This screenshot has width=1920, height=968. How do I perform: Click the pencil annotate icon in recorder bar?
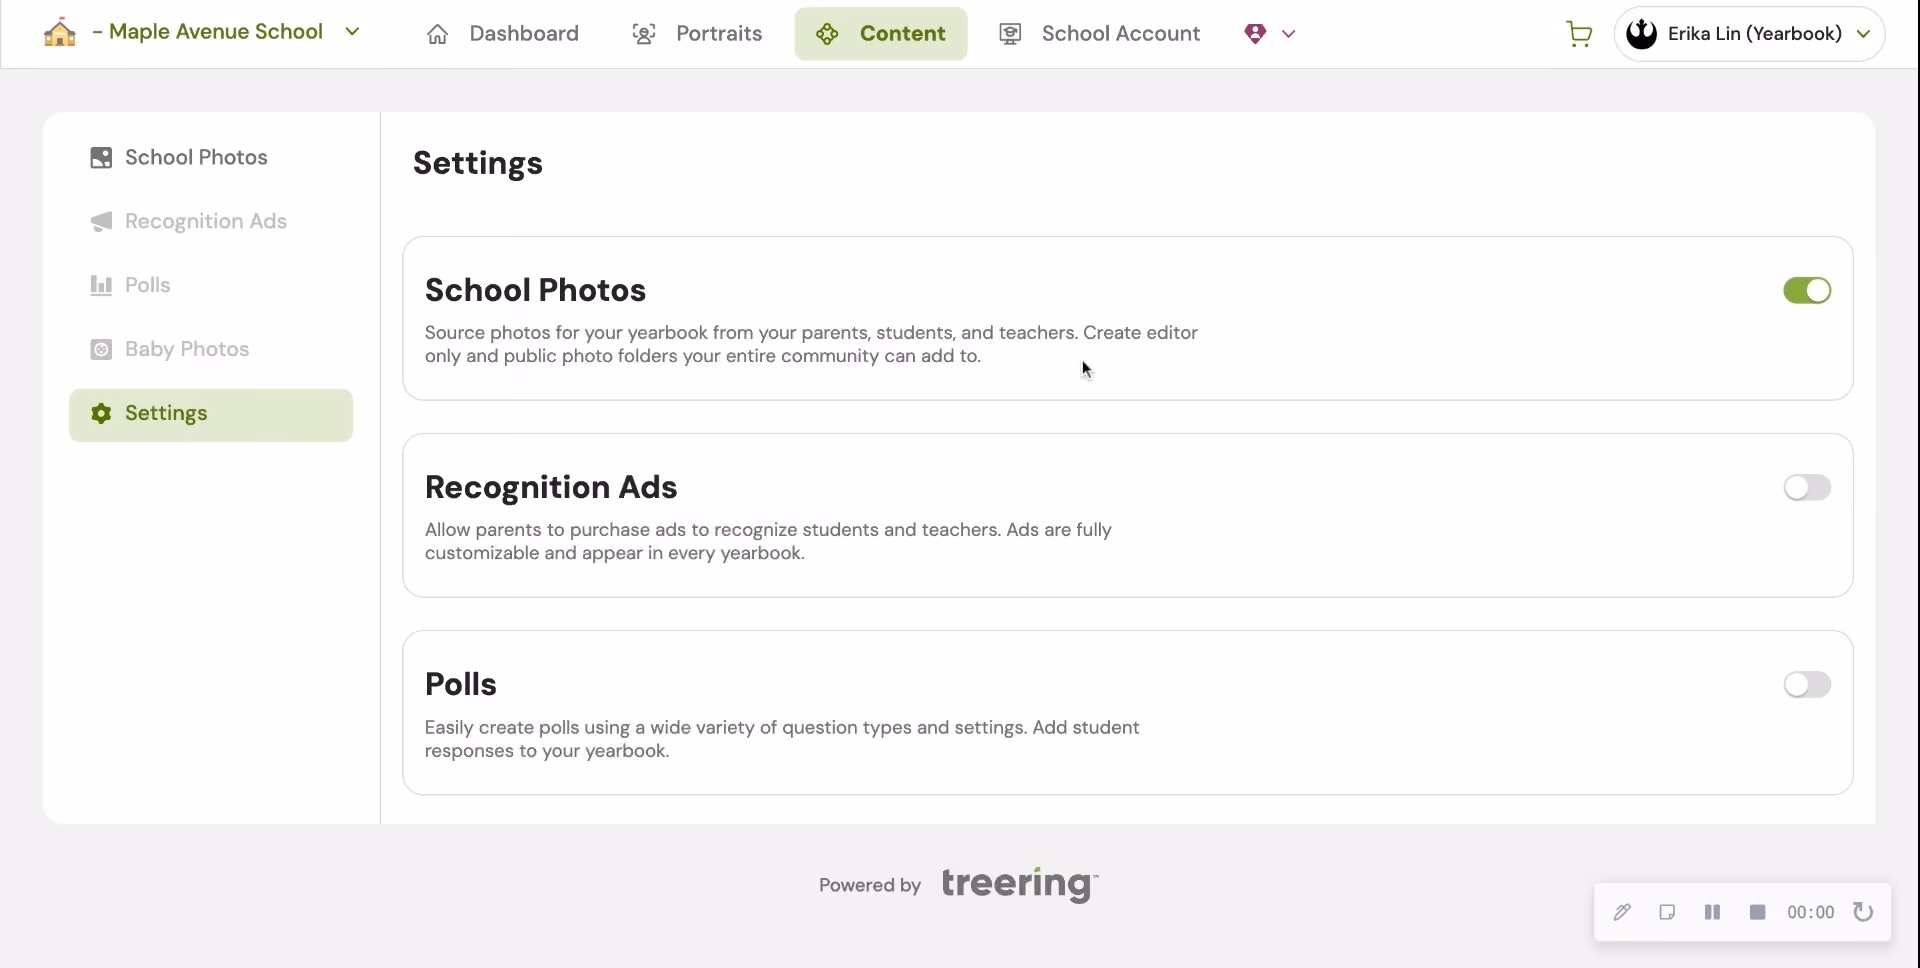(x=1622, y=912)
